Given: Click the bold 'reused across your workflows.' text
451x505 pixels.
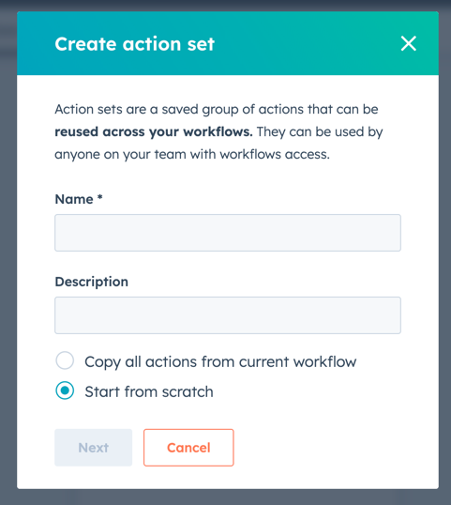Looking at the screenshot, I should coord(154,132).
